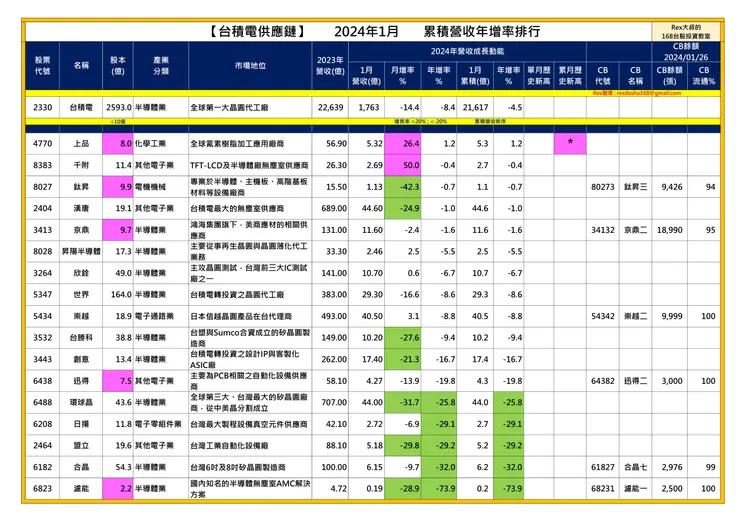Click the 1月營收(億) column header
740x523 pixels.
click(x=366, y=76)
